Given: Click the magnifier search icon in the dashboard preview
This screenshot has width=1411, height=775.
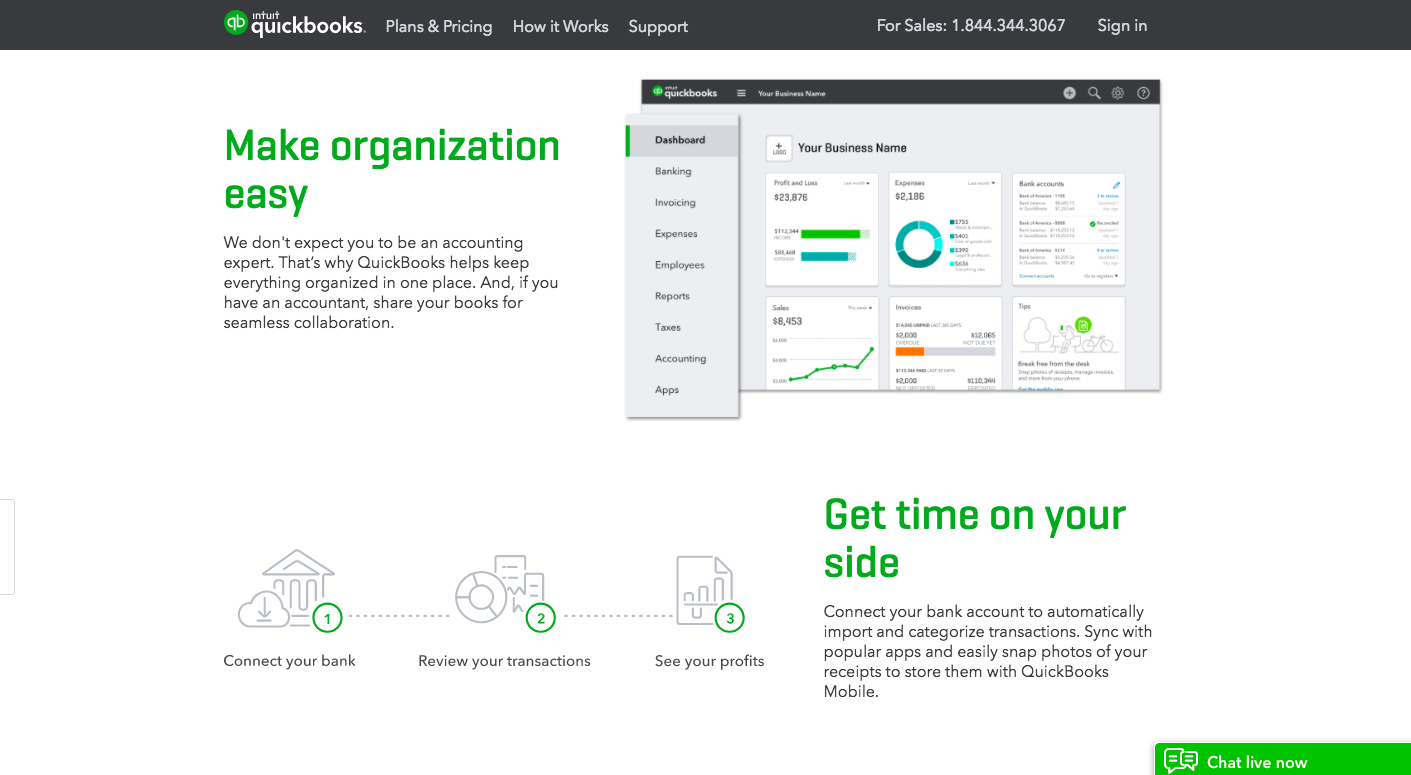Looking at the screenshot, I should (x=1094, y=93).
